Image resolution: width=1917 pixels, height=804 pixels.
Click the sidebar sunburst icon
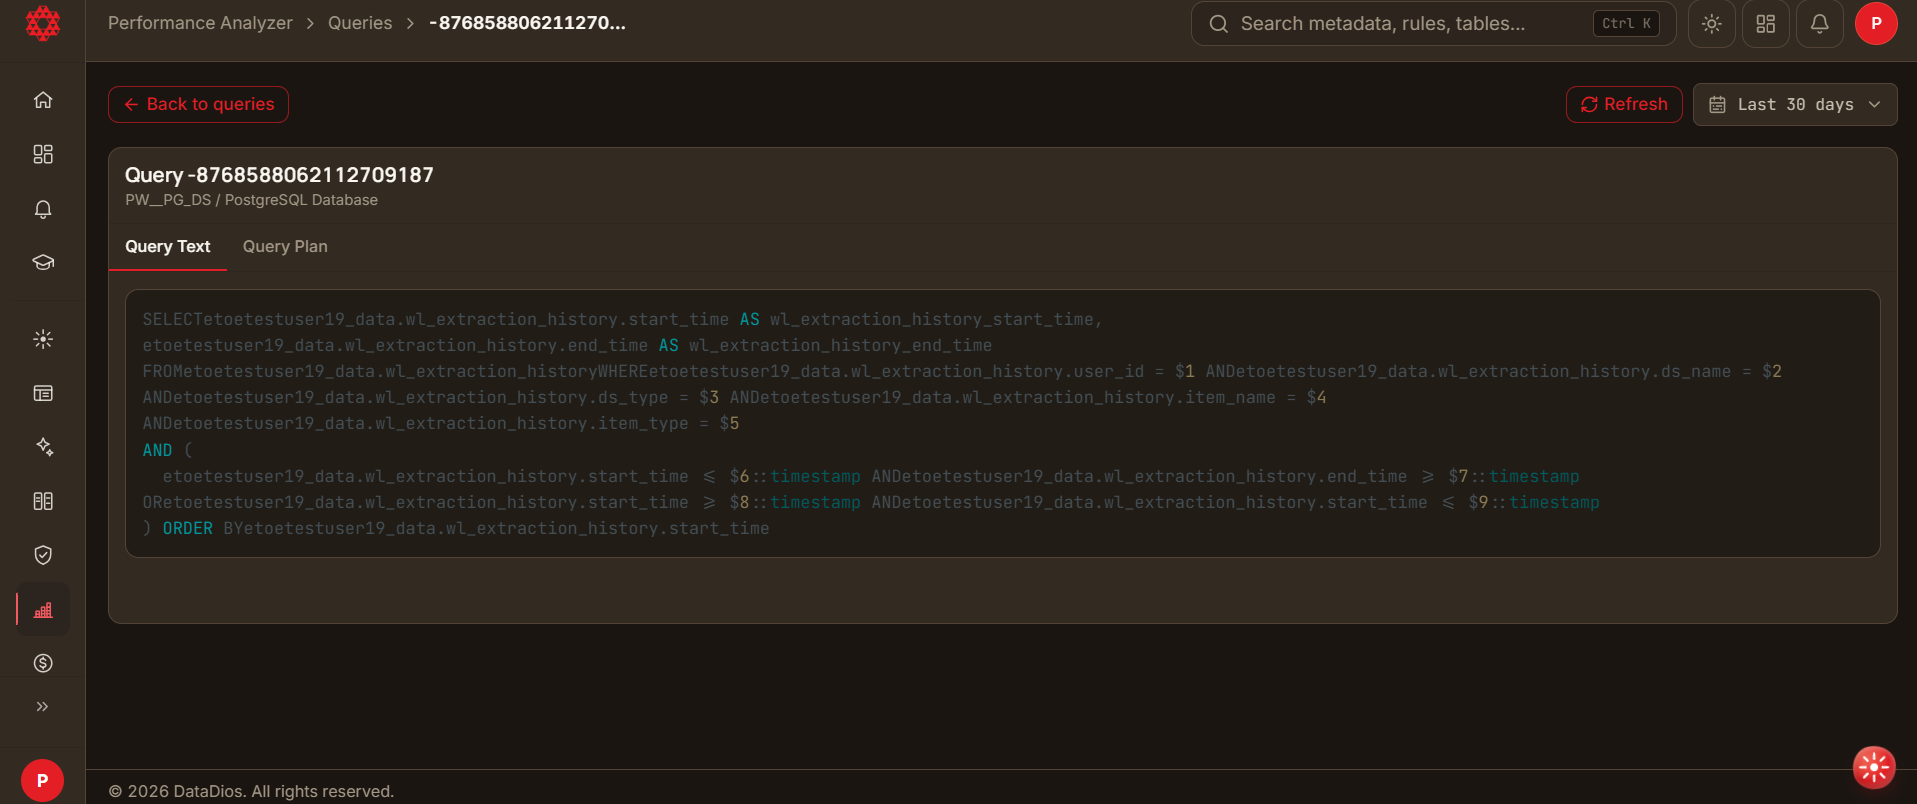43,339
